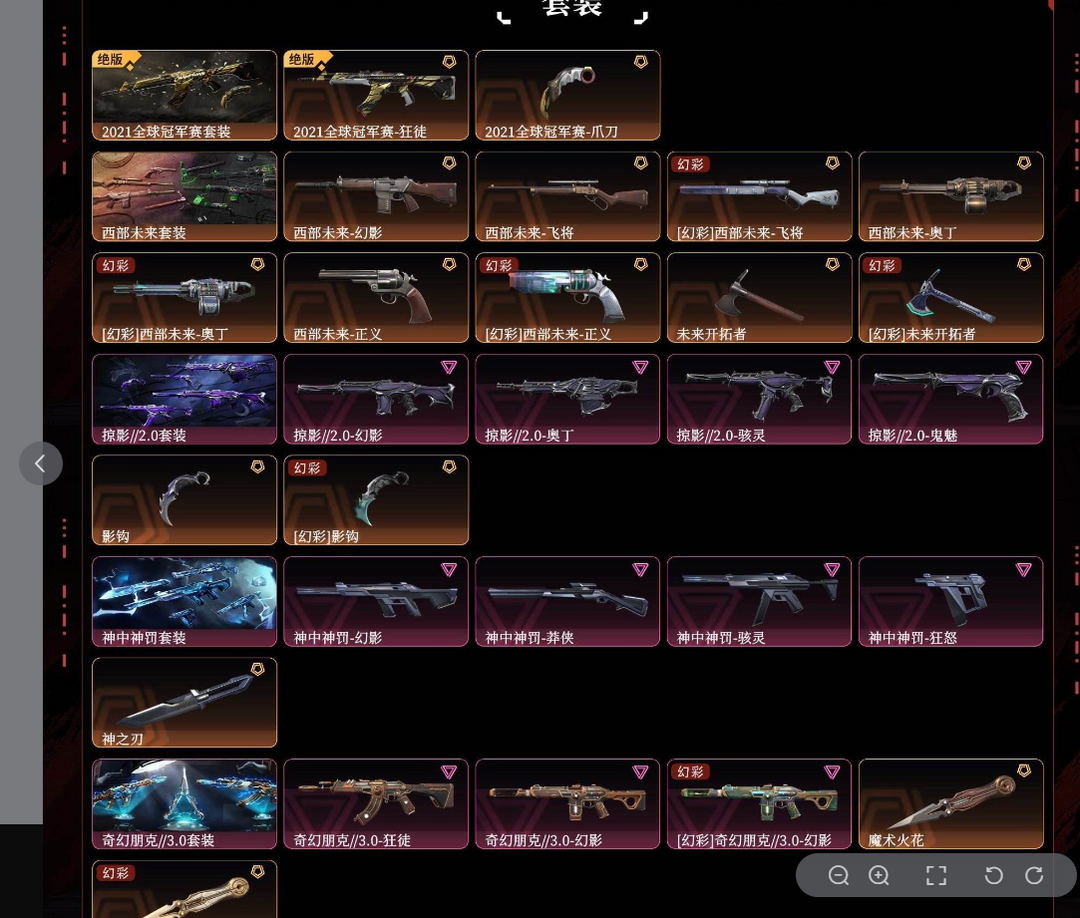Select 神中神罚-骇灵 skin card
This screenshot has width=1080, height=918.
click(x=759, y=601)
